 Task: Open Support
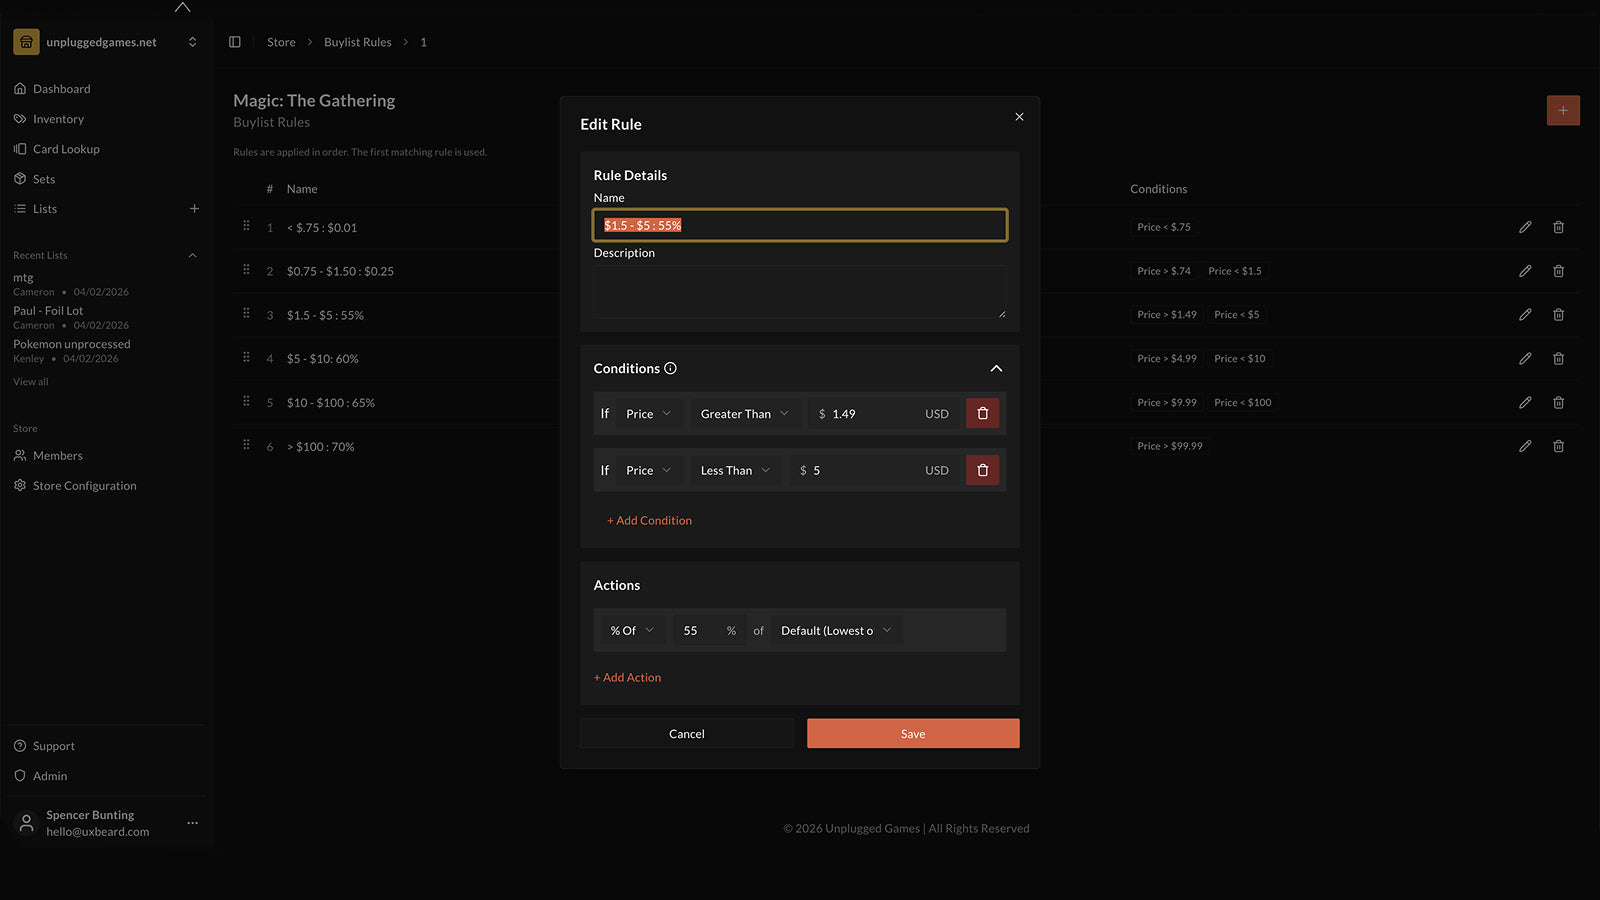click(x=53, y=746)
